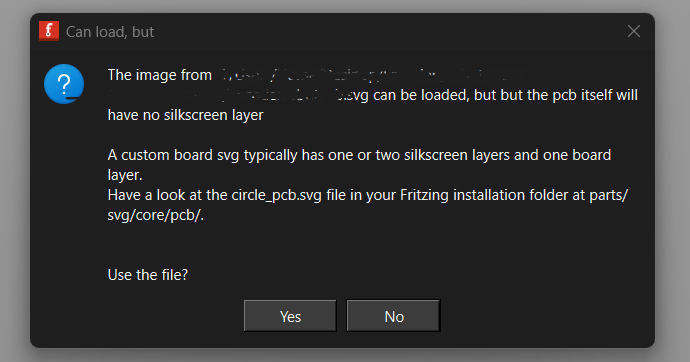
Task: Click the "Can load, but" window title
Action: point(110,32)
